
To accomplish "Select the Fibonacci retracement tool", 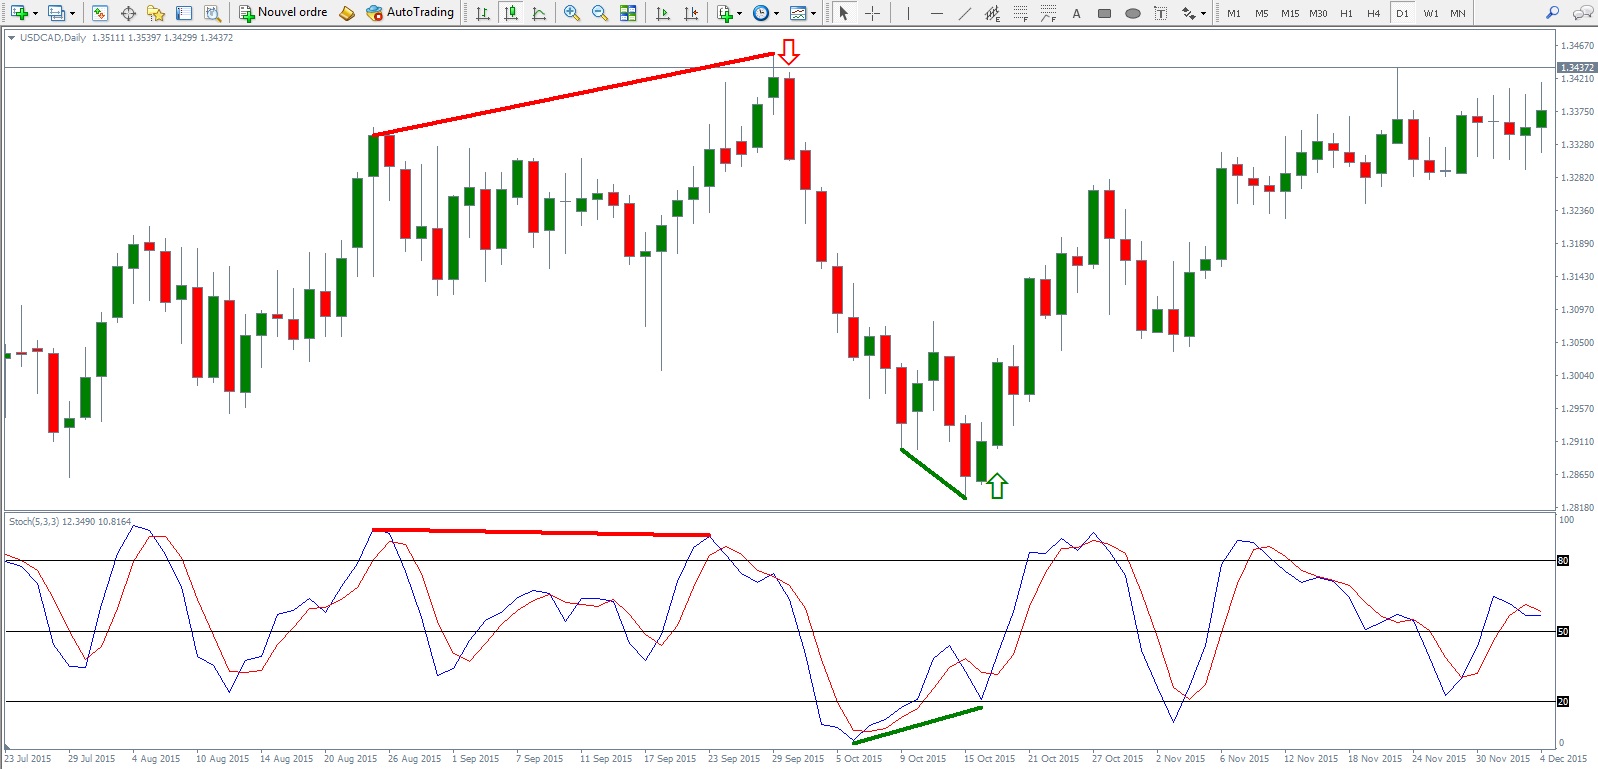I will (1020, 13).
